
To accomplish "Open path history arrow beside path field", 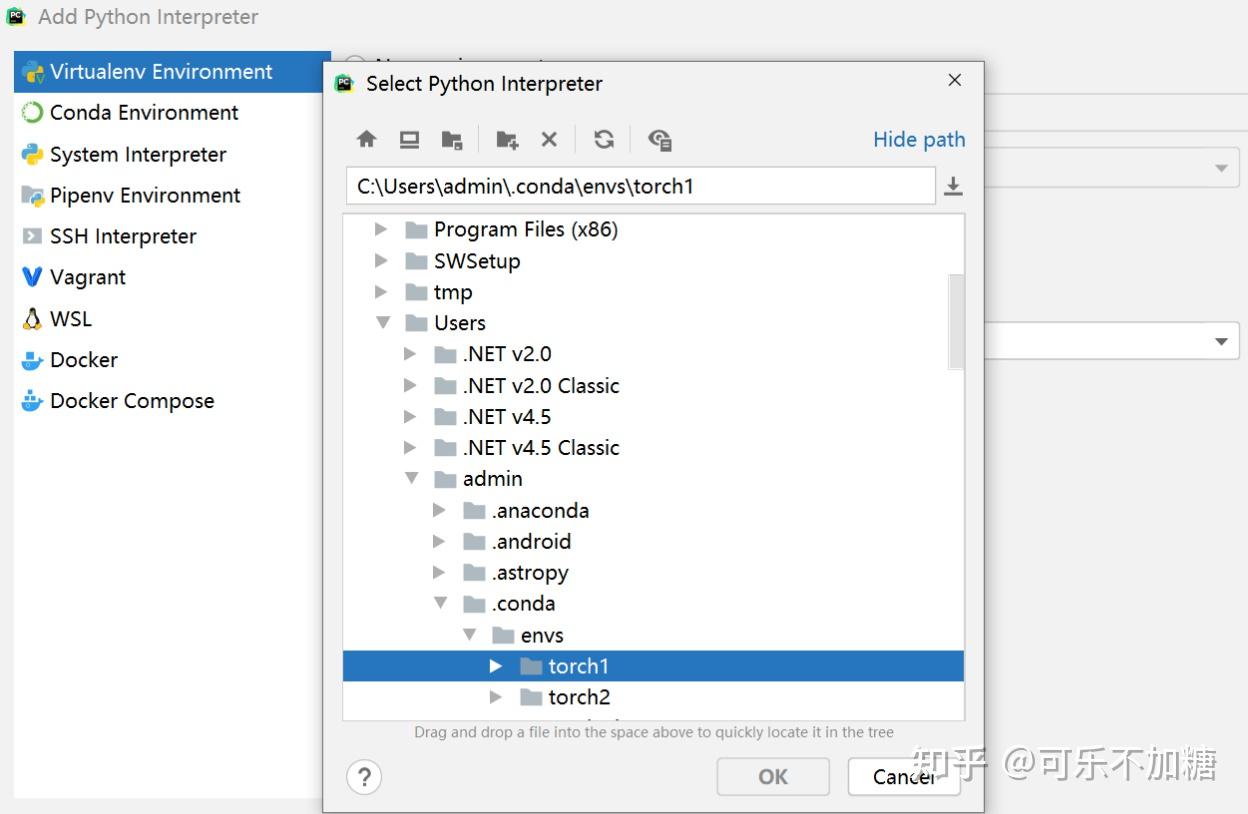I will 954,186.
